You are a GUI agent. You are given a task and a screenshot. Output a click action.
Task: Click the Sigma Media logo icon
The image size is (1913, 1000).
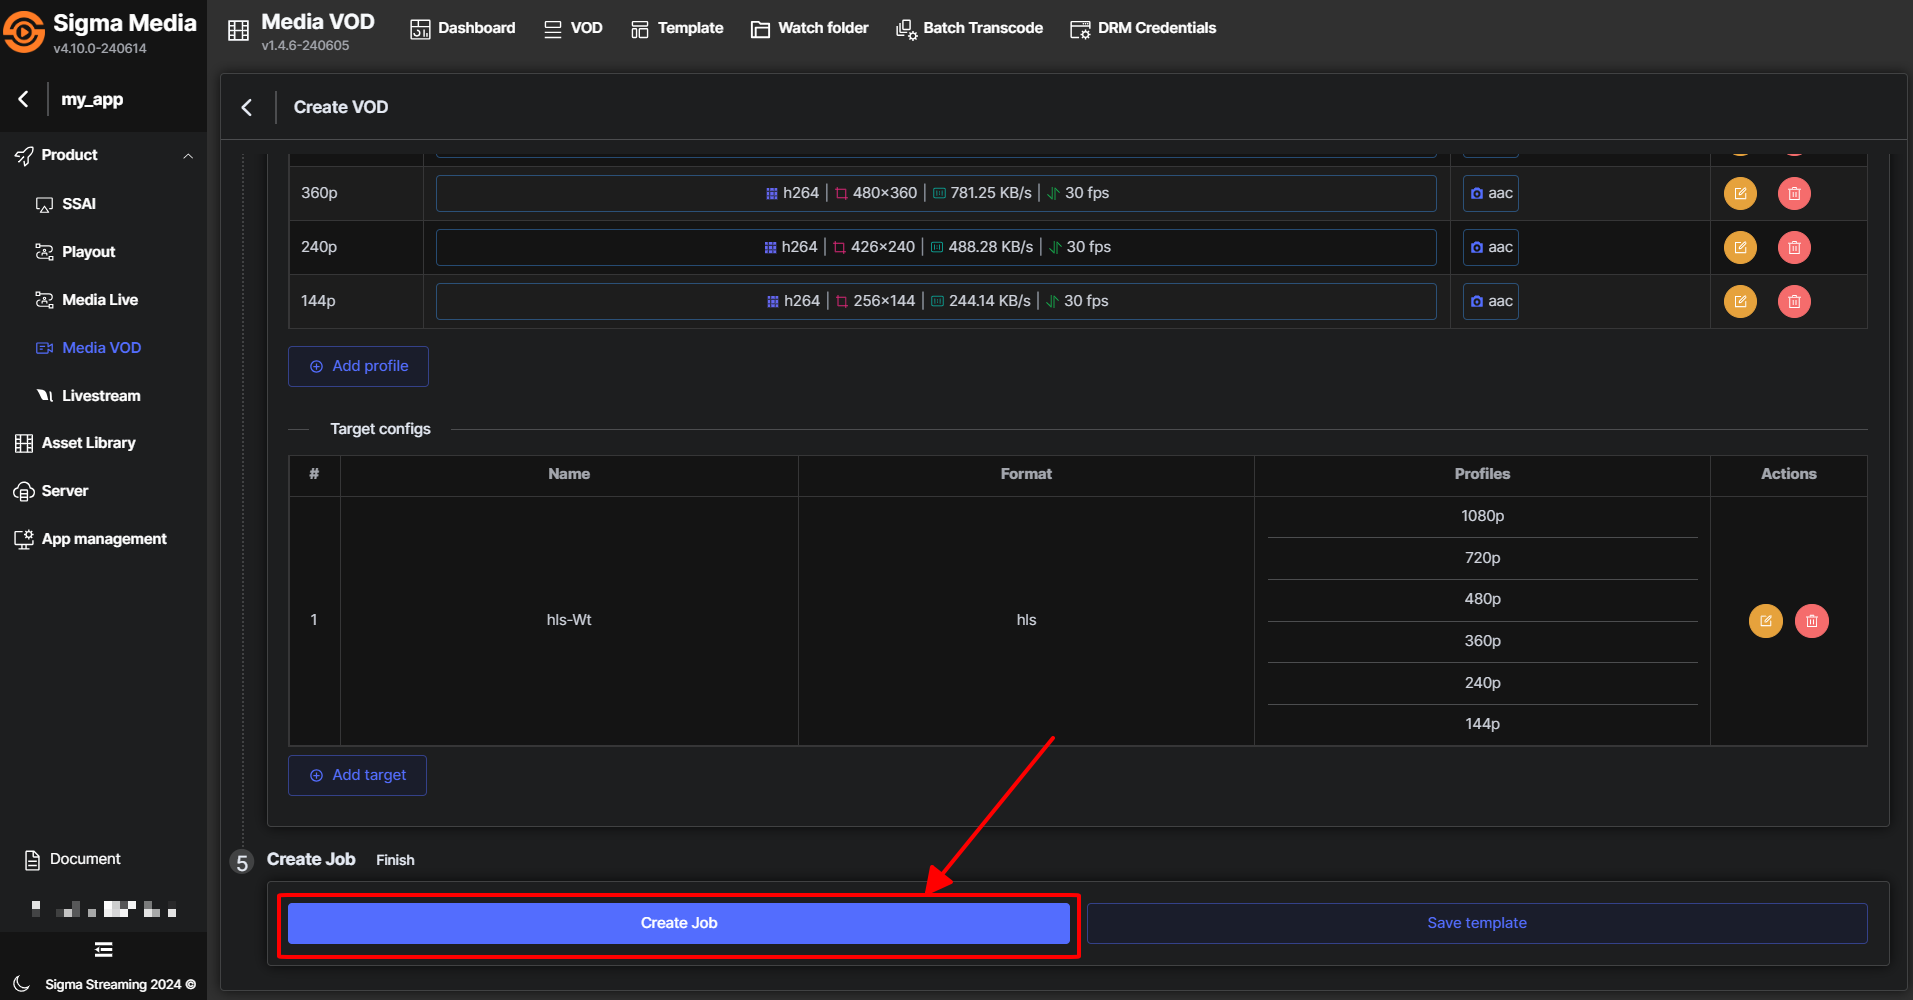(x=24, y=32)
